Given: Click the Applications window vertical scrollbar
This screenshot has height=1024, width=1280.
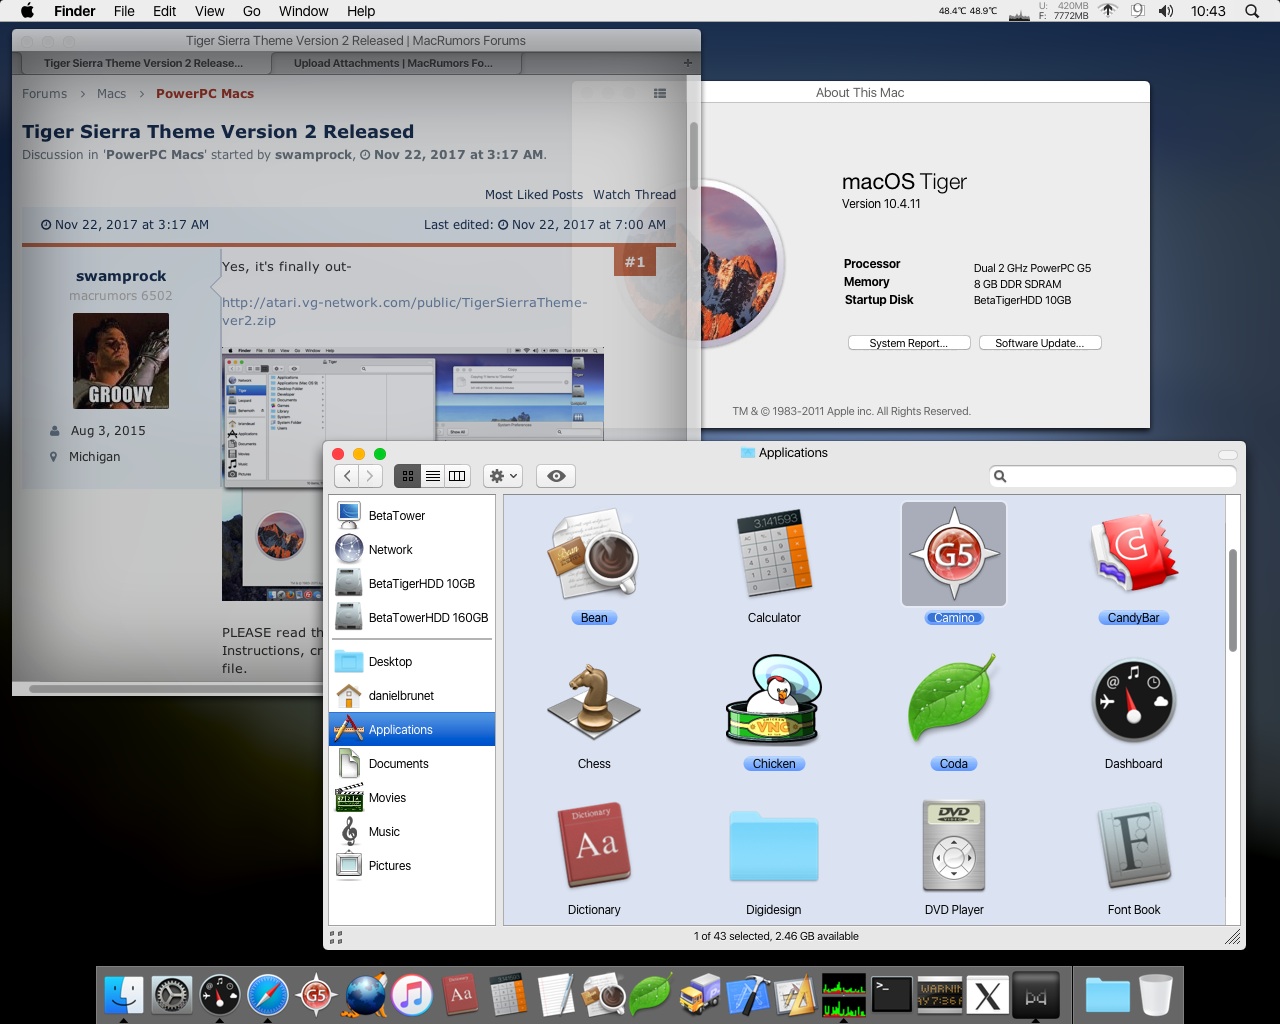Looking at the screenshot, I should (x=1233, y=602).
